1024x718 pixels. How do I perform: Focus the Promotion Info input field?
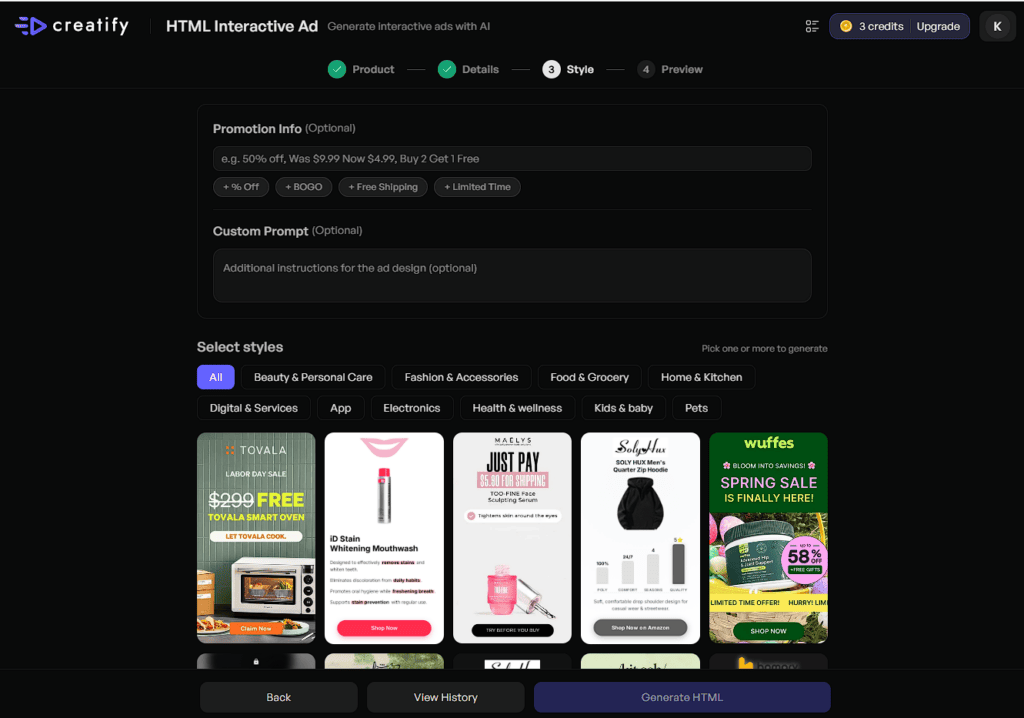pos(512,159)
